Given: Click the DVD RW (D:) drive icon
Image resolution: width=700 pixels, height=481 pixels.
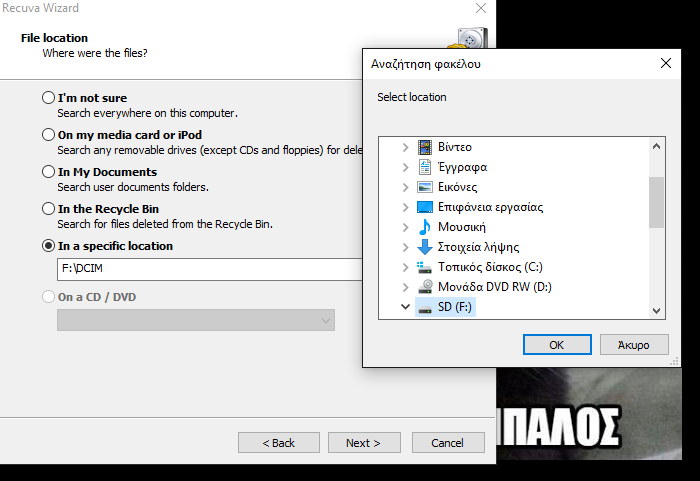Looking at the screenshot, I should pos(425,287).
